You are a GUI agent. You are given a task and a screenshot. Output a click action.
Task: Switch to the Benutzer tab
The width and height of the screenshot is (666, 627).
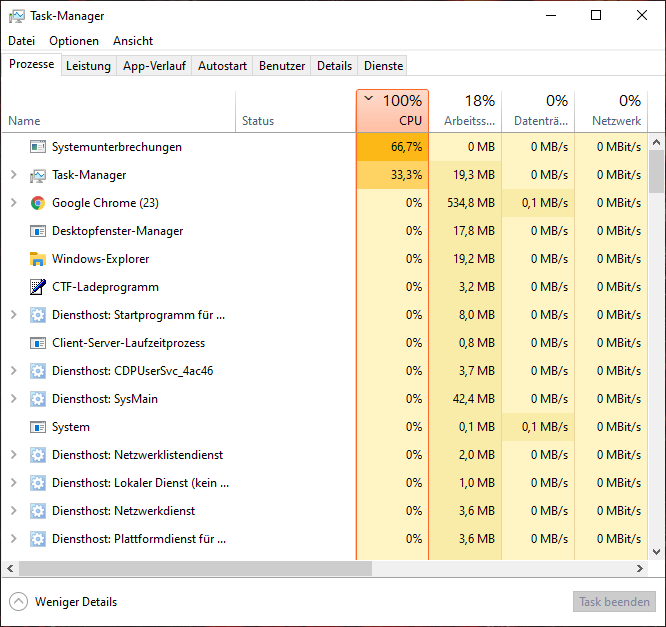click(282, 66)
